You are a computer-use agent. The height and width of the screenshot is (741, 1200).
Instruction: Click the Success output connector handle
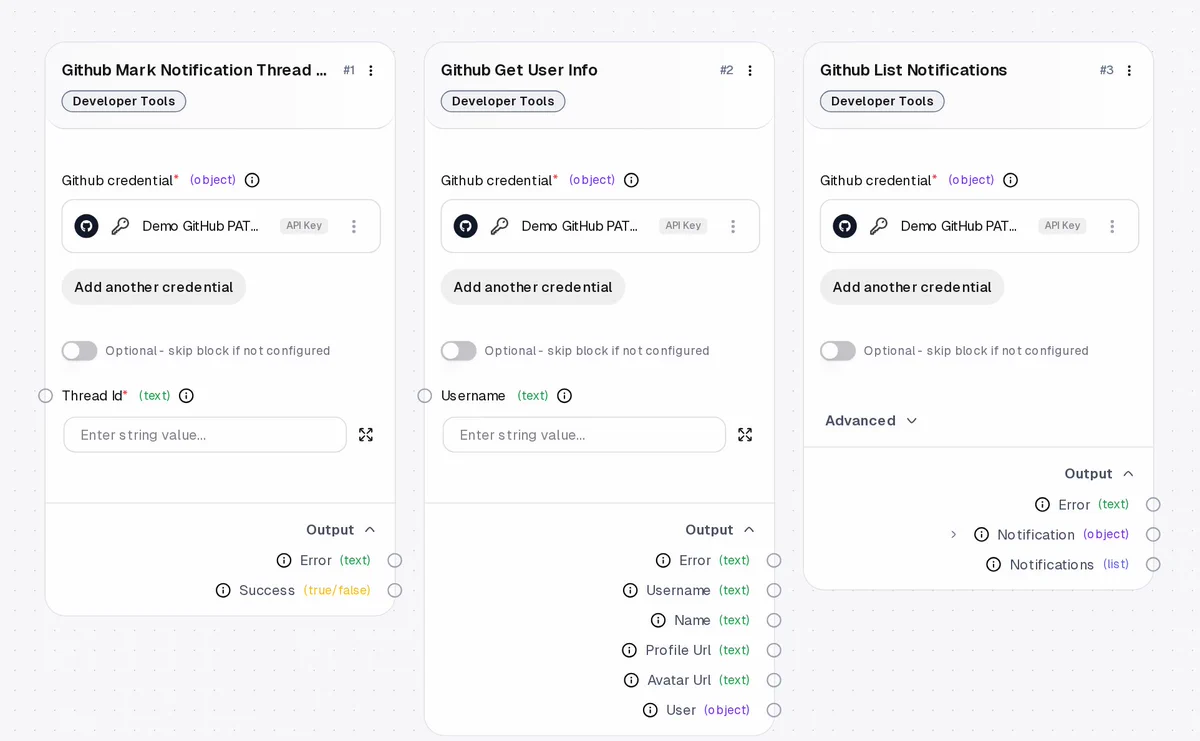pos(395,590)
